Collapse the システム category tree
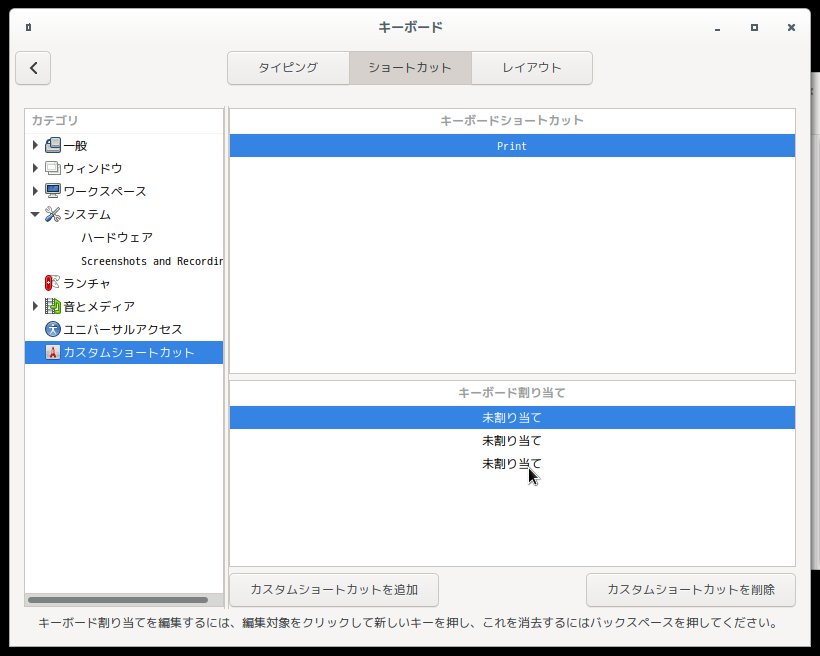Screen dimensions: 820x656 click(x=37, y=214)
